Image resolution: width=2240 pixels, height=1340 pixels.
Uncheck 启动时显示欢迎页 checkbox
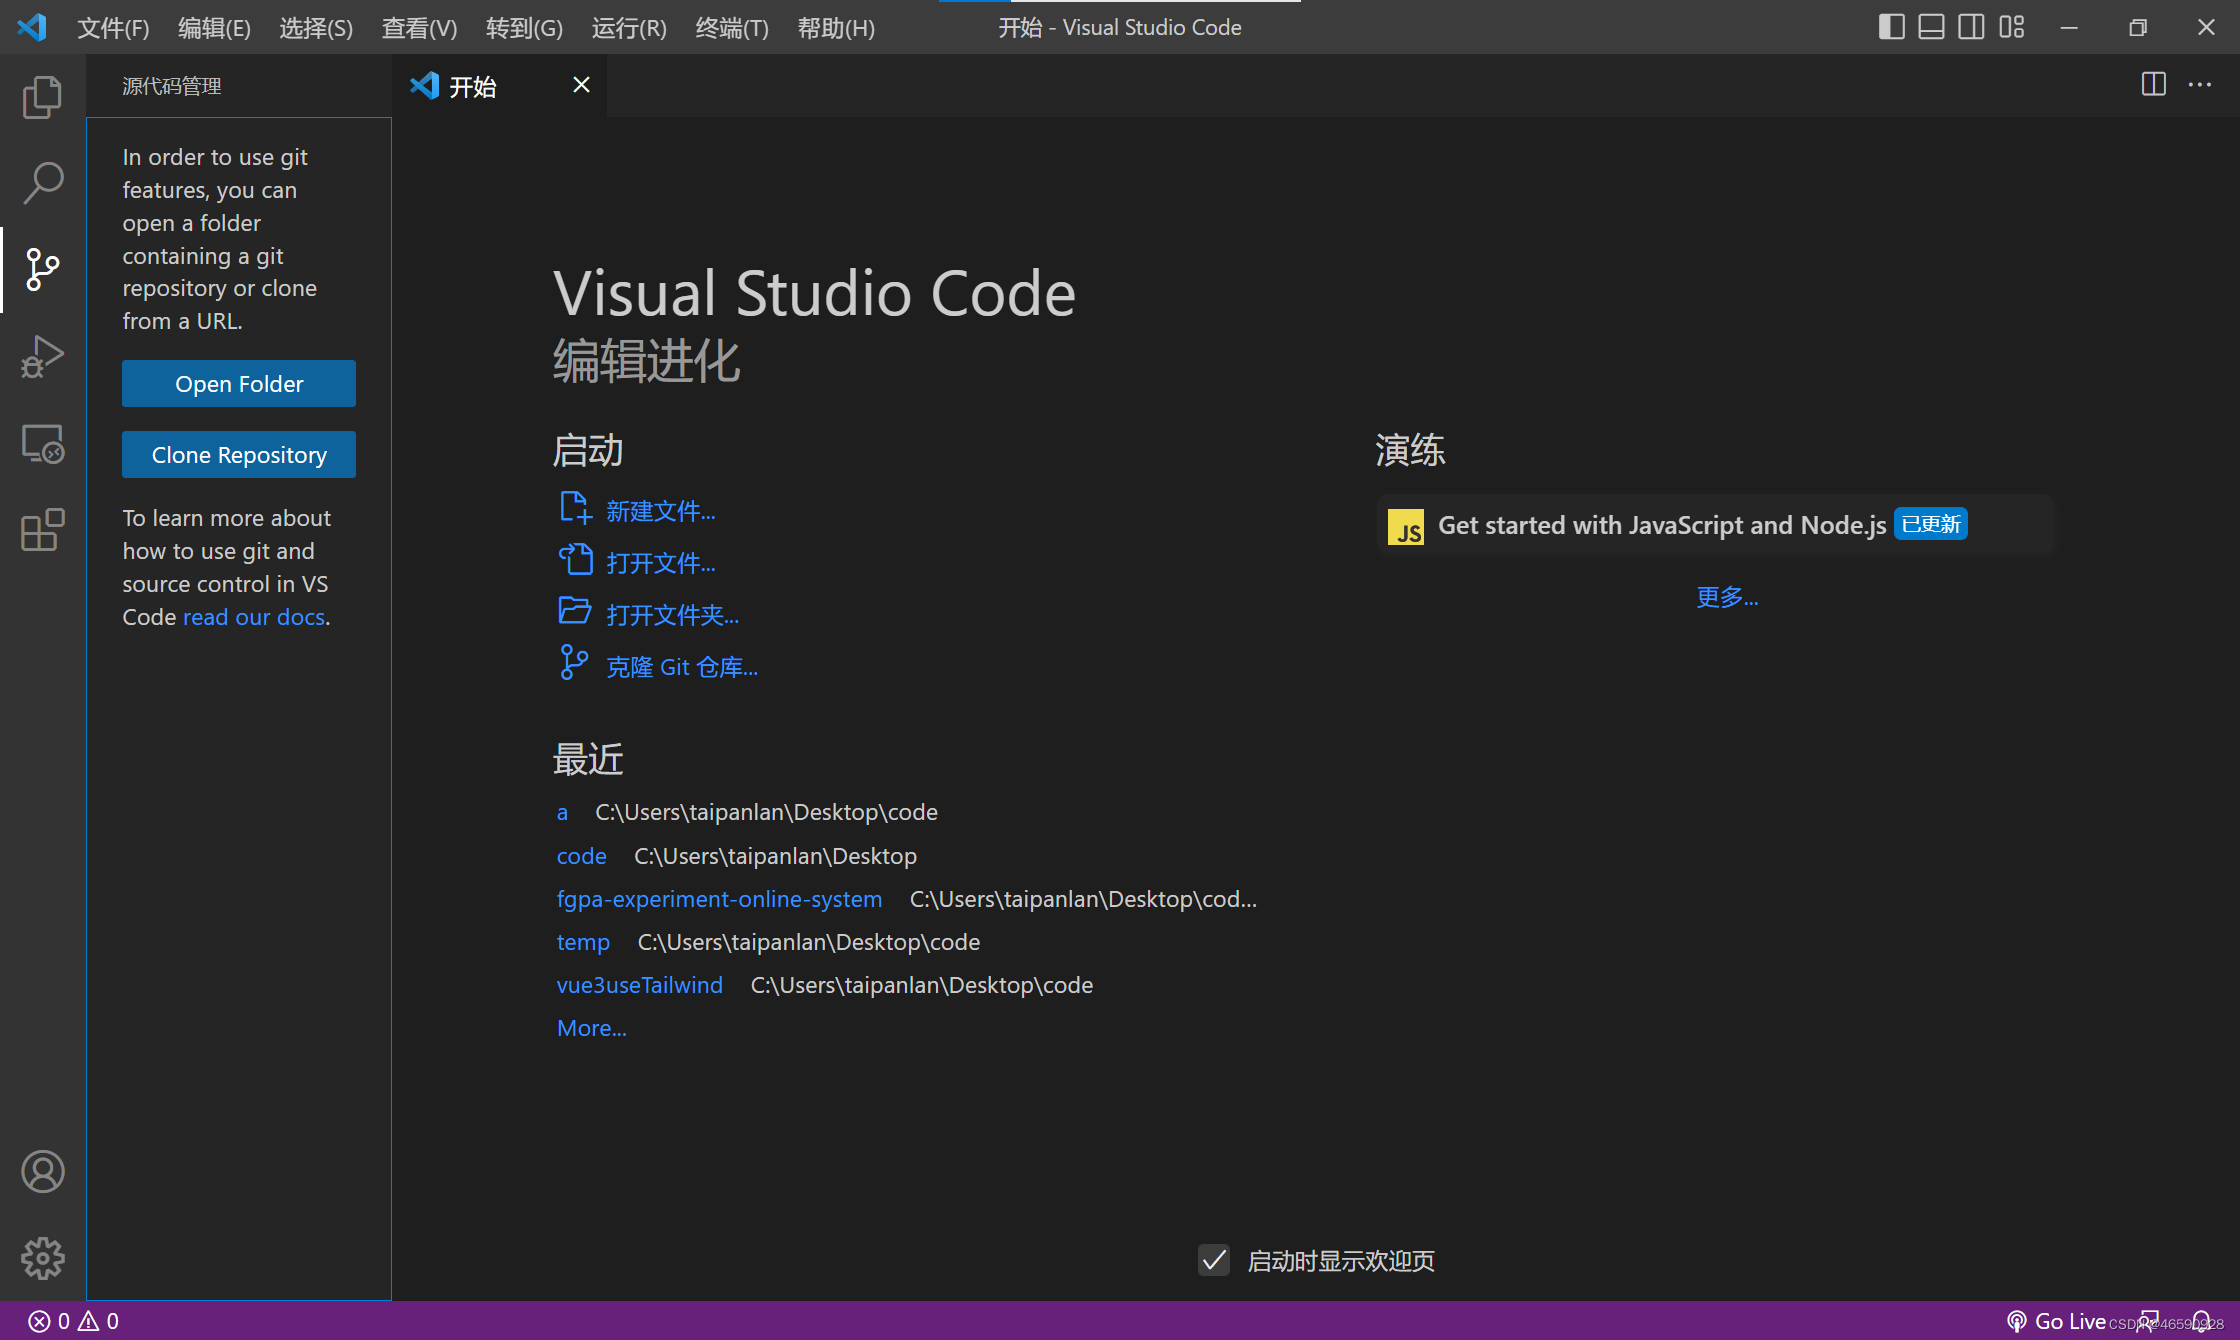(1213, 1261)
